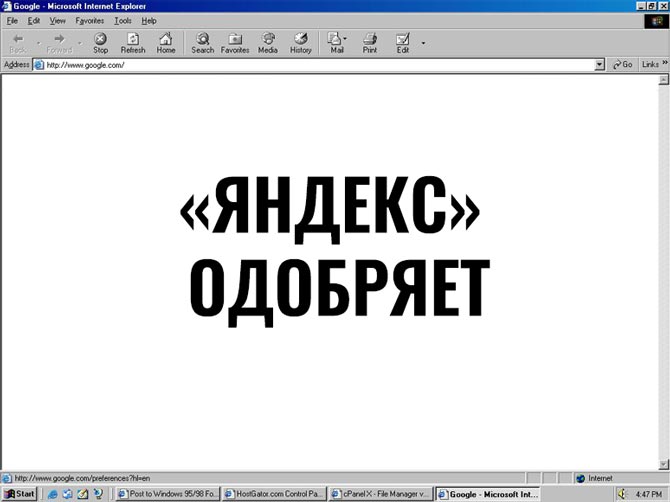The image size is (670, 502).
Task: Show the browsing History panel
Action: (301, 42)
